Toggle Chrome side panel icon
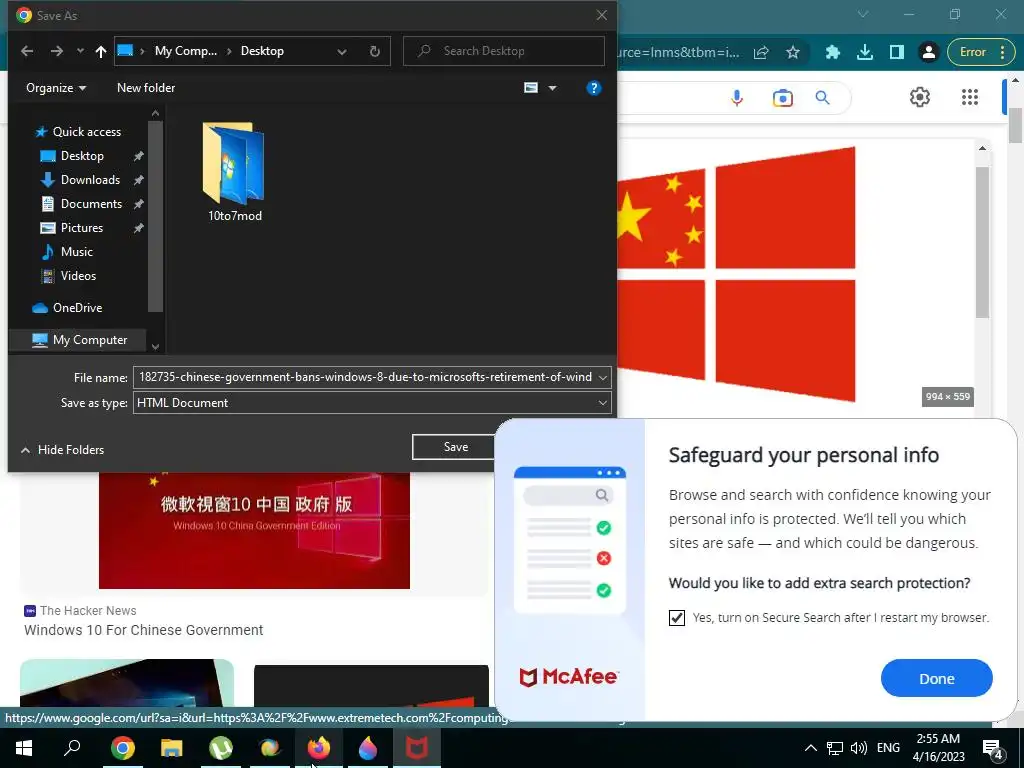The height and width of the screenshot is (768, 1024). point(897,52)
